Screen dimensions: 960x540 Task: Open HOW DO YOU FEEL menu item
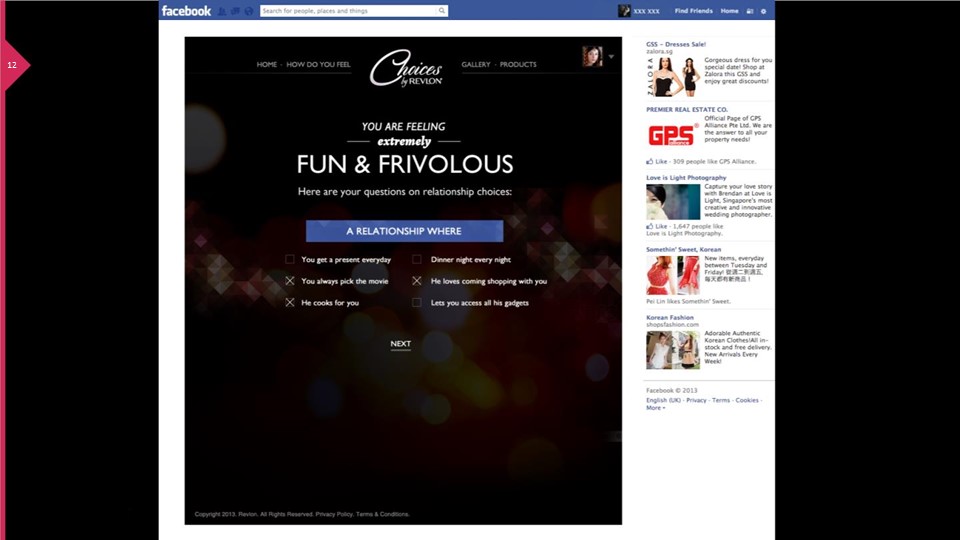[318, 64]
